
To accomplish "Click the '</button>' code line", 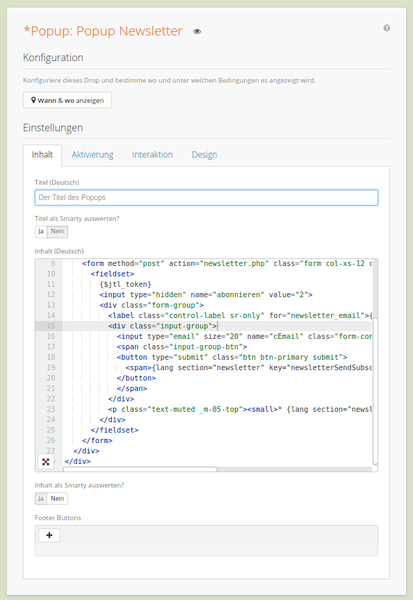I will (x=136, y=378).
